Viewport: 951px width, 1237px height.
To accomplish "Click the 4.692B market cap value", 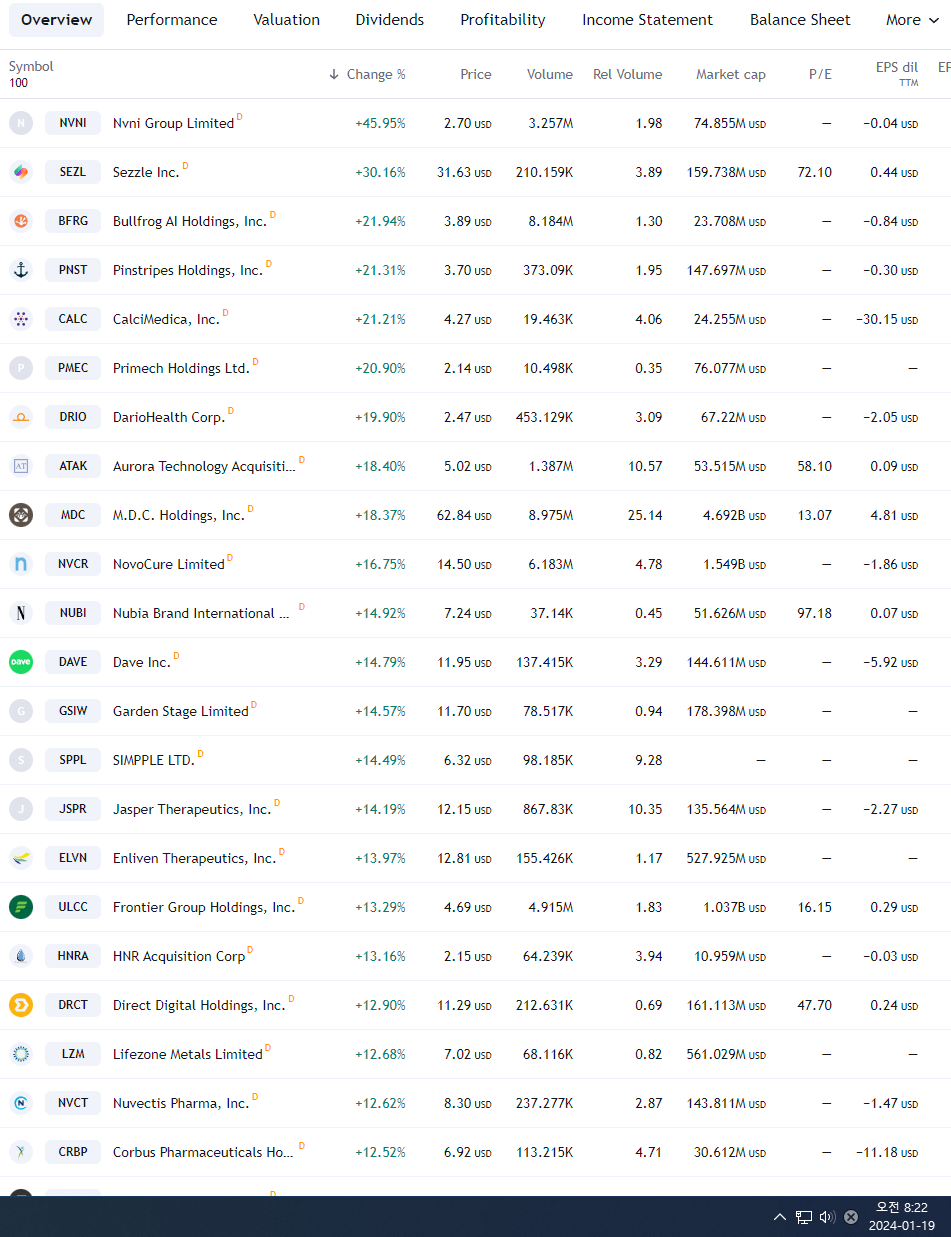I will 729,516.
